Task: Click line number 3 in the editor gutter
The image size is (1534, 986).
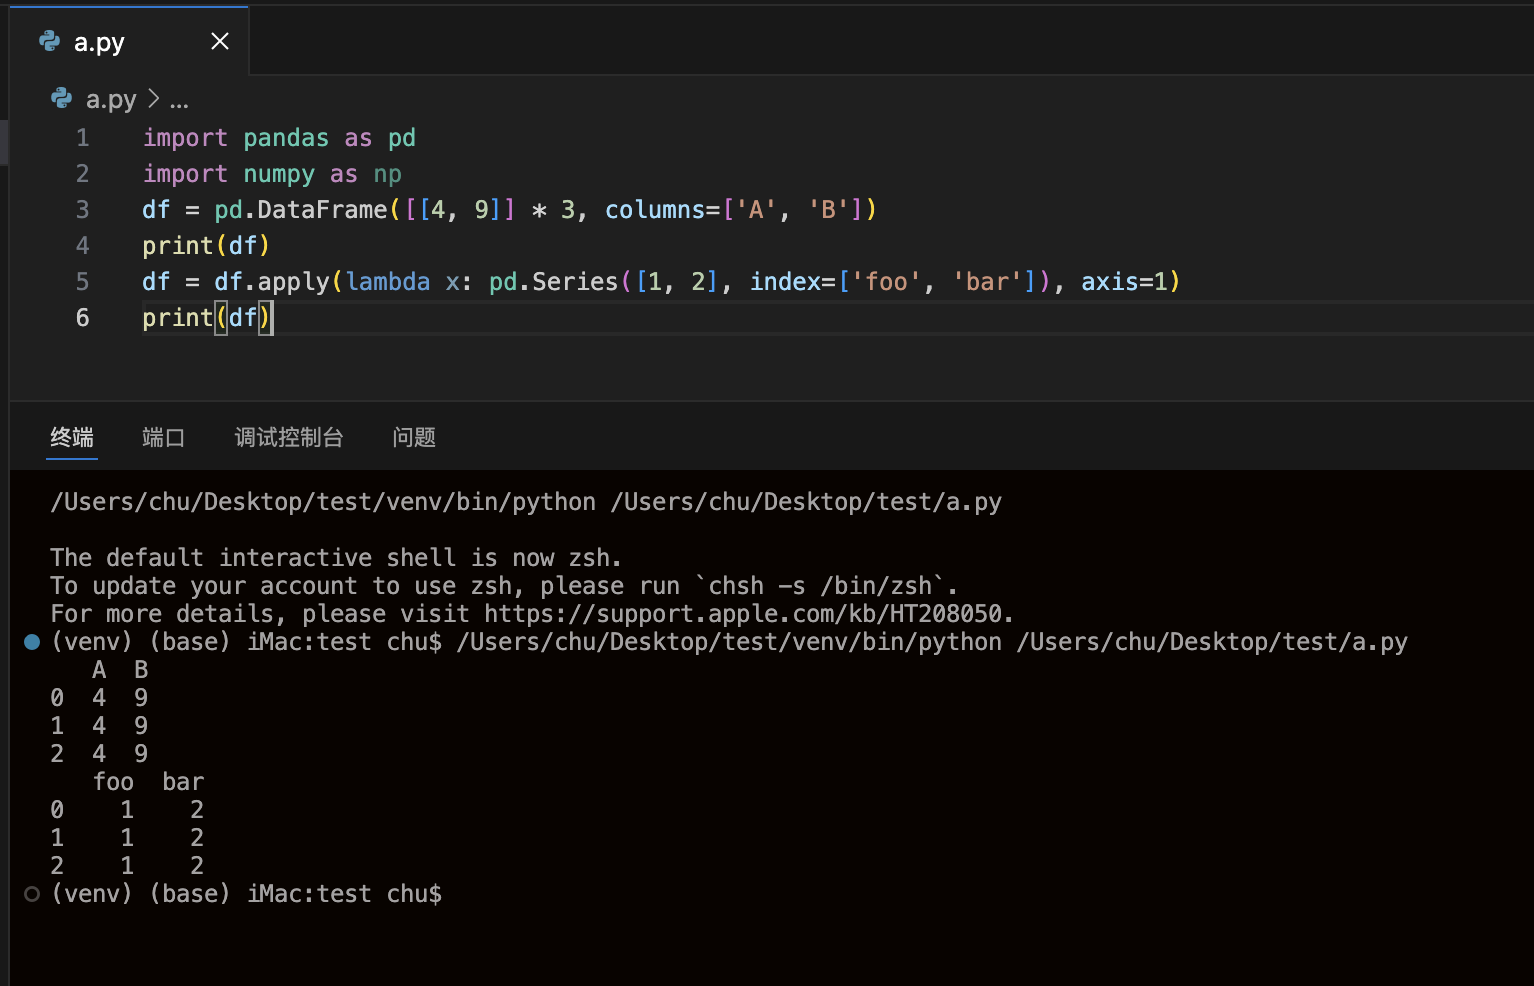Action: tap(82, 210)
